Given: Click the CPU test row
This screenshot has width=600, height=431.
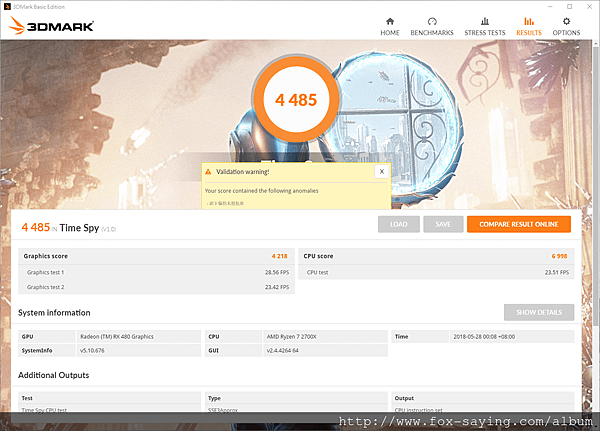Looking at the screenshot, I should 436,272.
